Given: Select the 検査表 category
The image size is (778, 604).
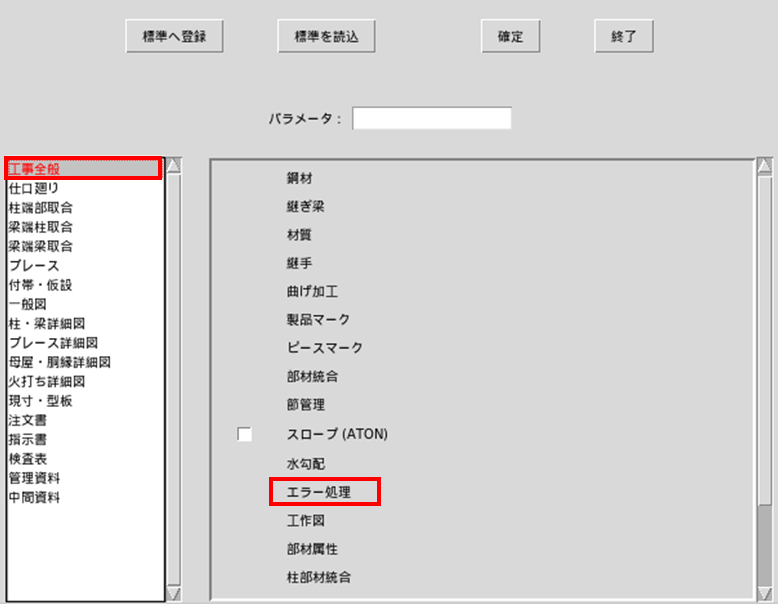Looking at the screenshot, I should pyautogui.click(x=28, y=459).
